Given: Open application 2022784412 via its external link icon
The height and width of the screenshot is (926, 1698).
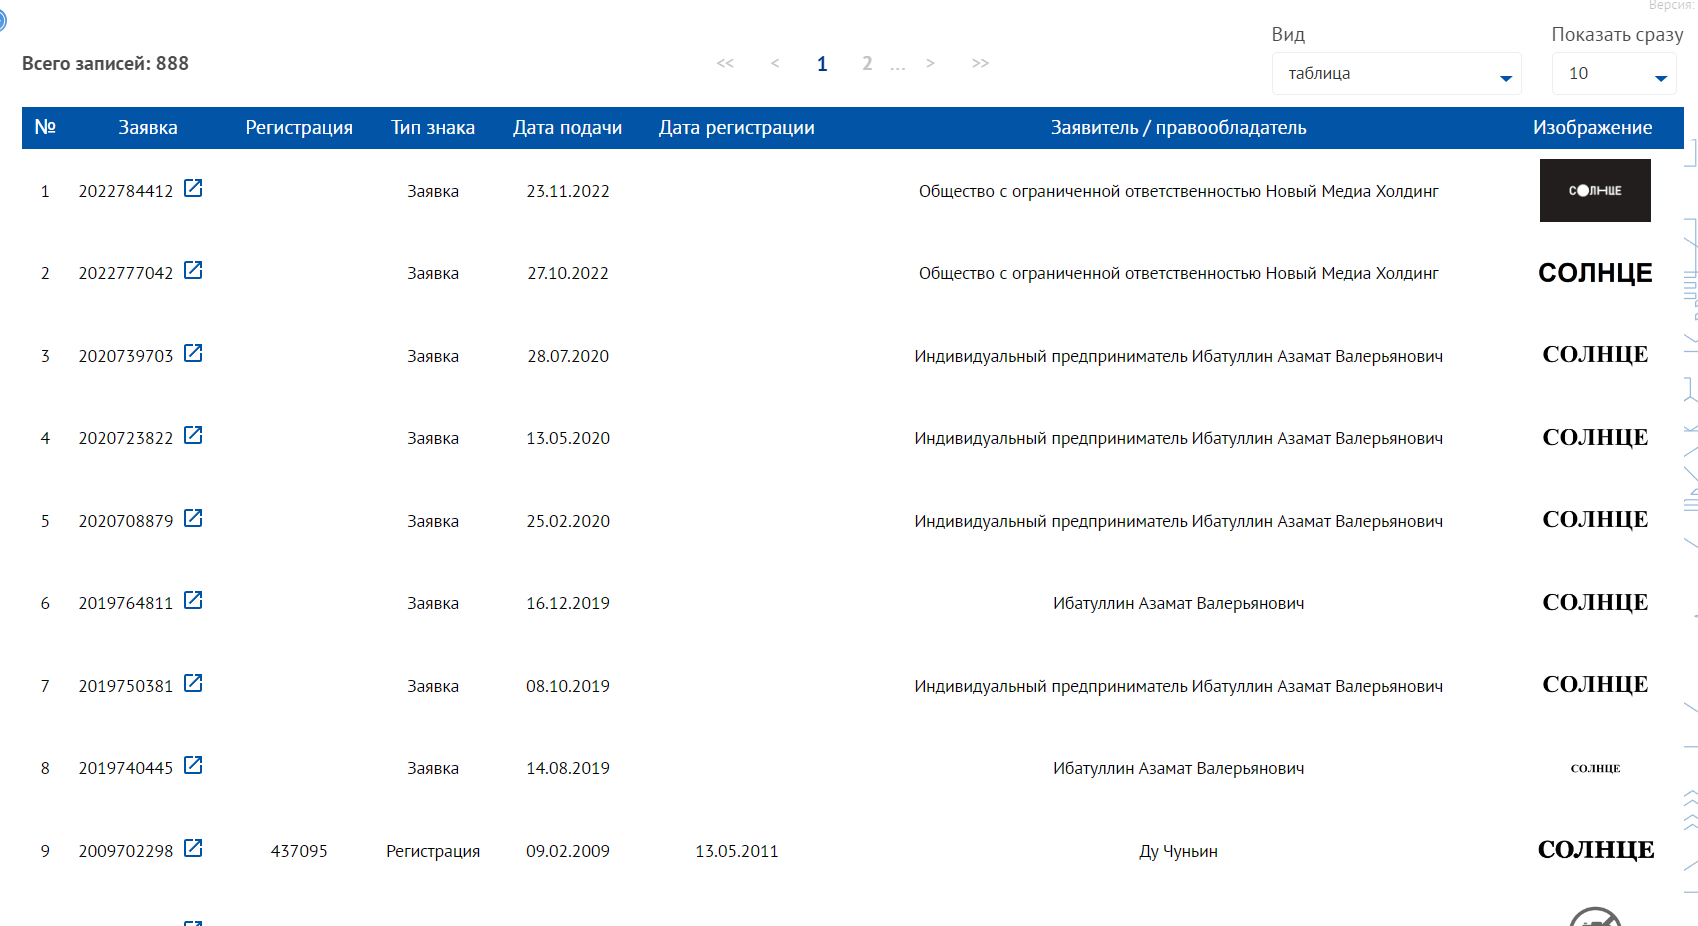Looking at the screenshot, I should pos(193,188).
